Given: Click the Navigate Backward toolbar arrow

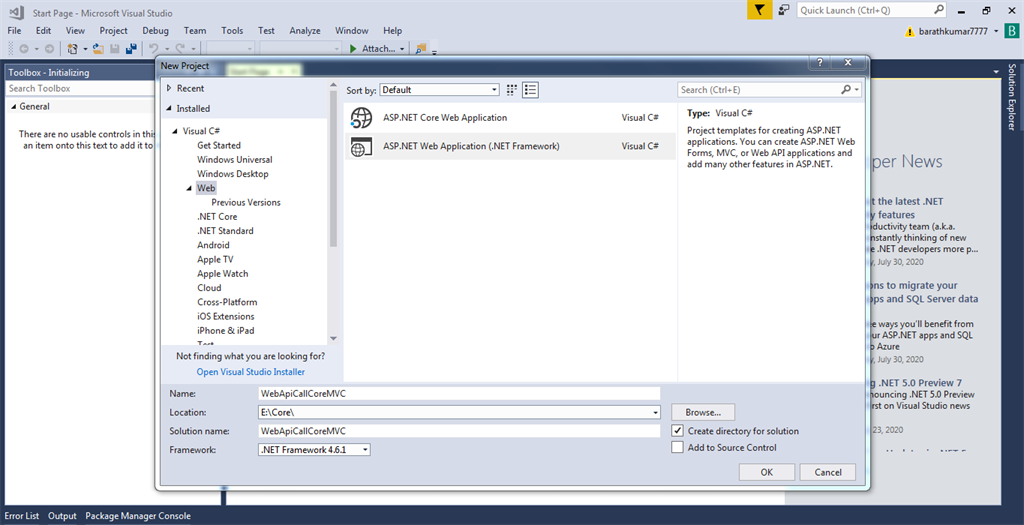Looking at the screenshot, I should click(x=24, y=49).
